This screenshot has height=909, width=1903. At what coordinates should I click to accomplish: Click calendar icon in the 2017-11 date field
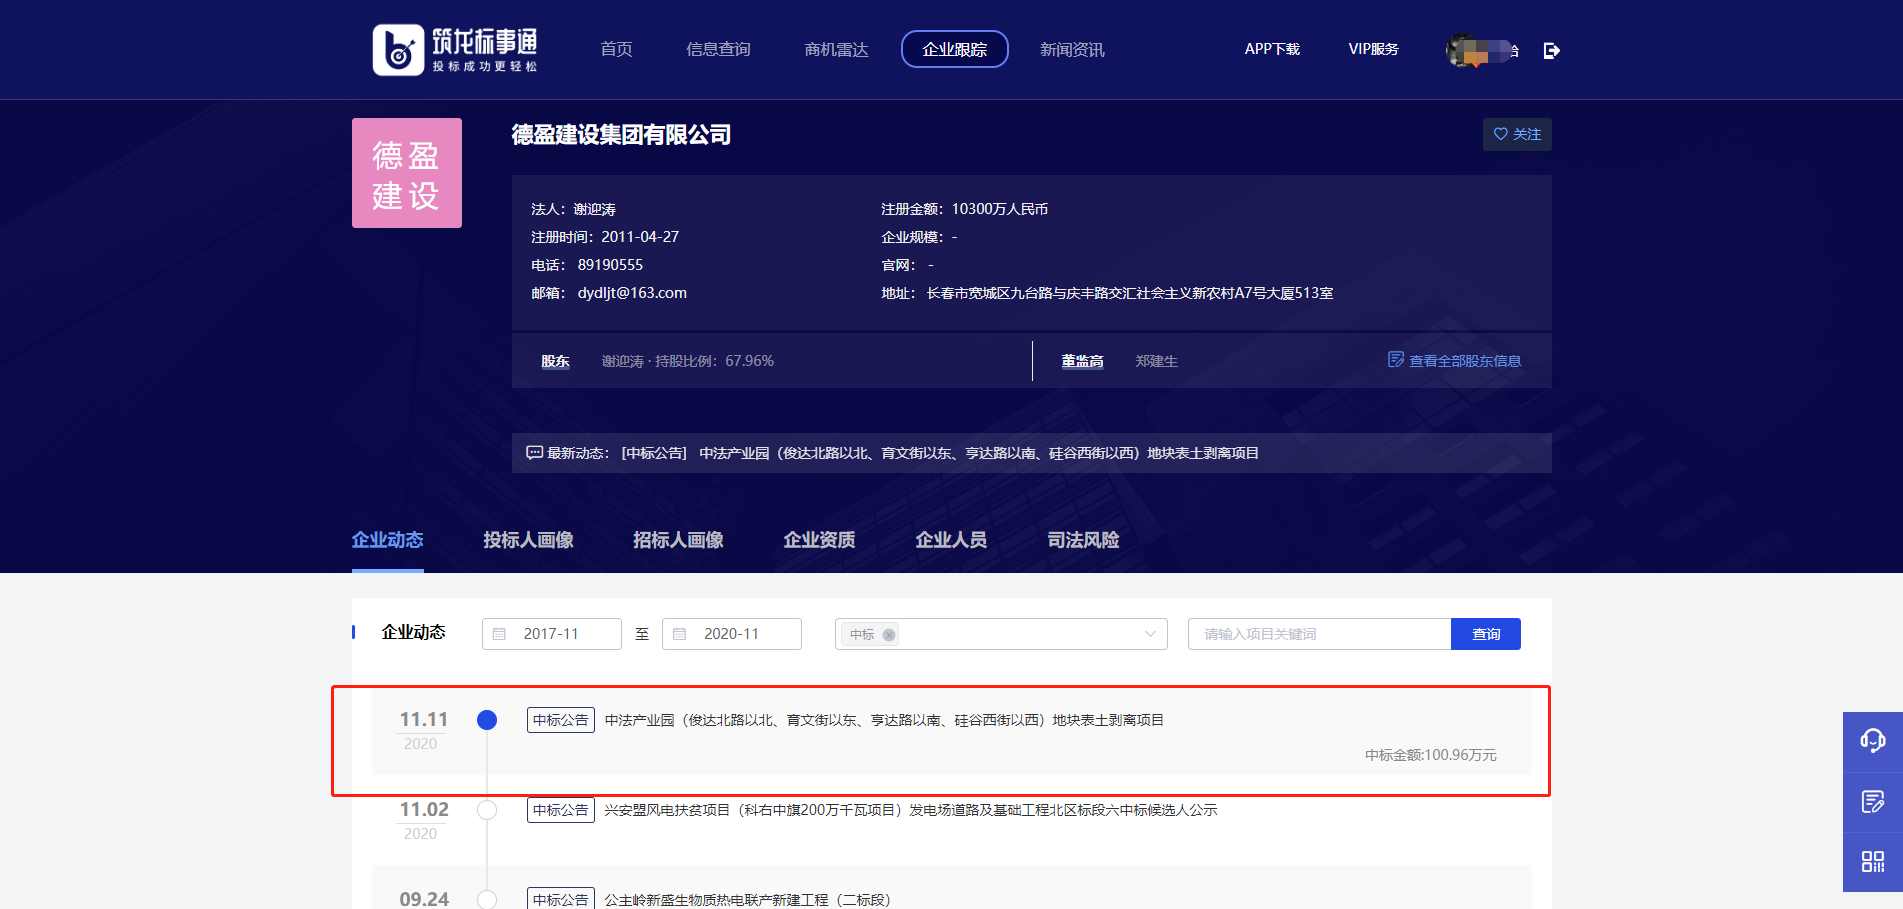501,633
